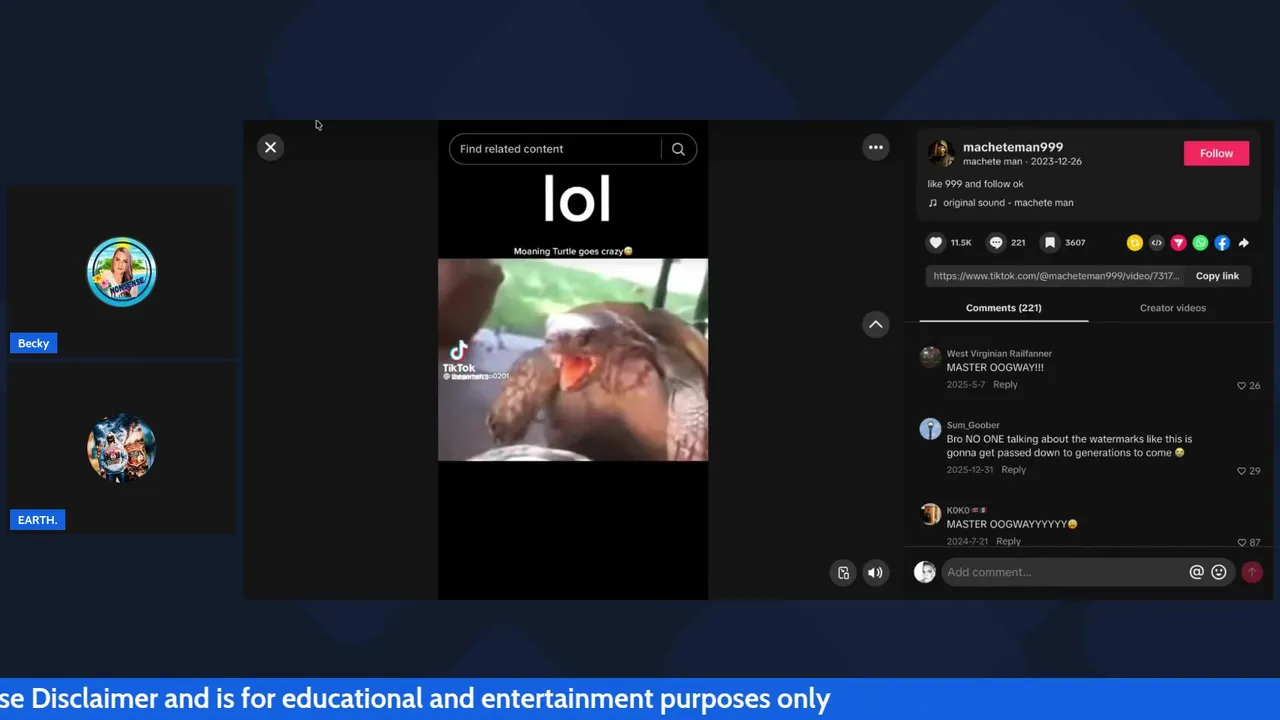This screenshot has height=720, width=1280.
Task: Click macheteman999 username
Action: [x=1012, y=147]
